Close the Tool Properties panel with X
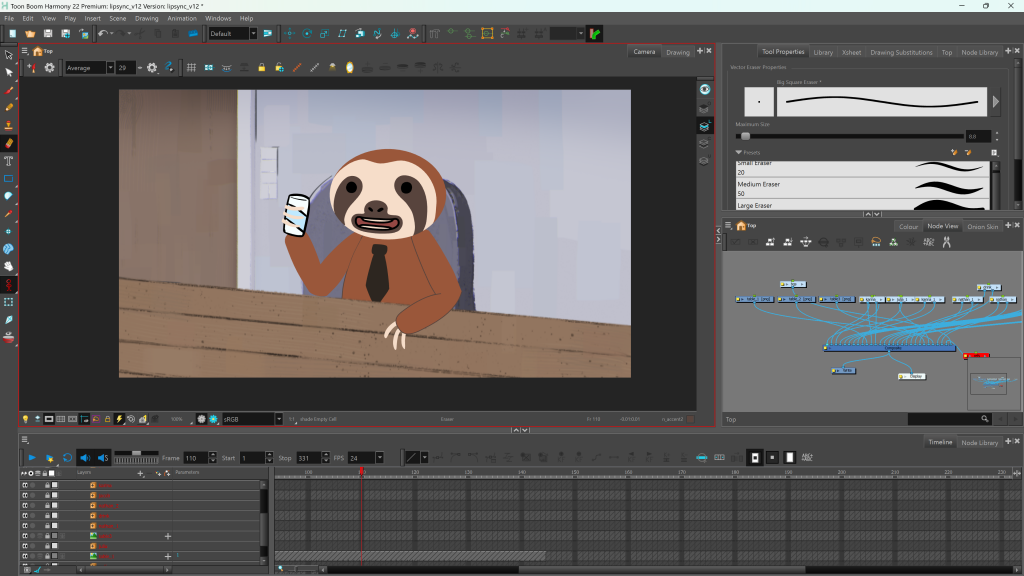This screenshot has height=576, width=1024. point(1017,50)
